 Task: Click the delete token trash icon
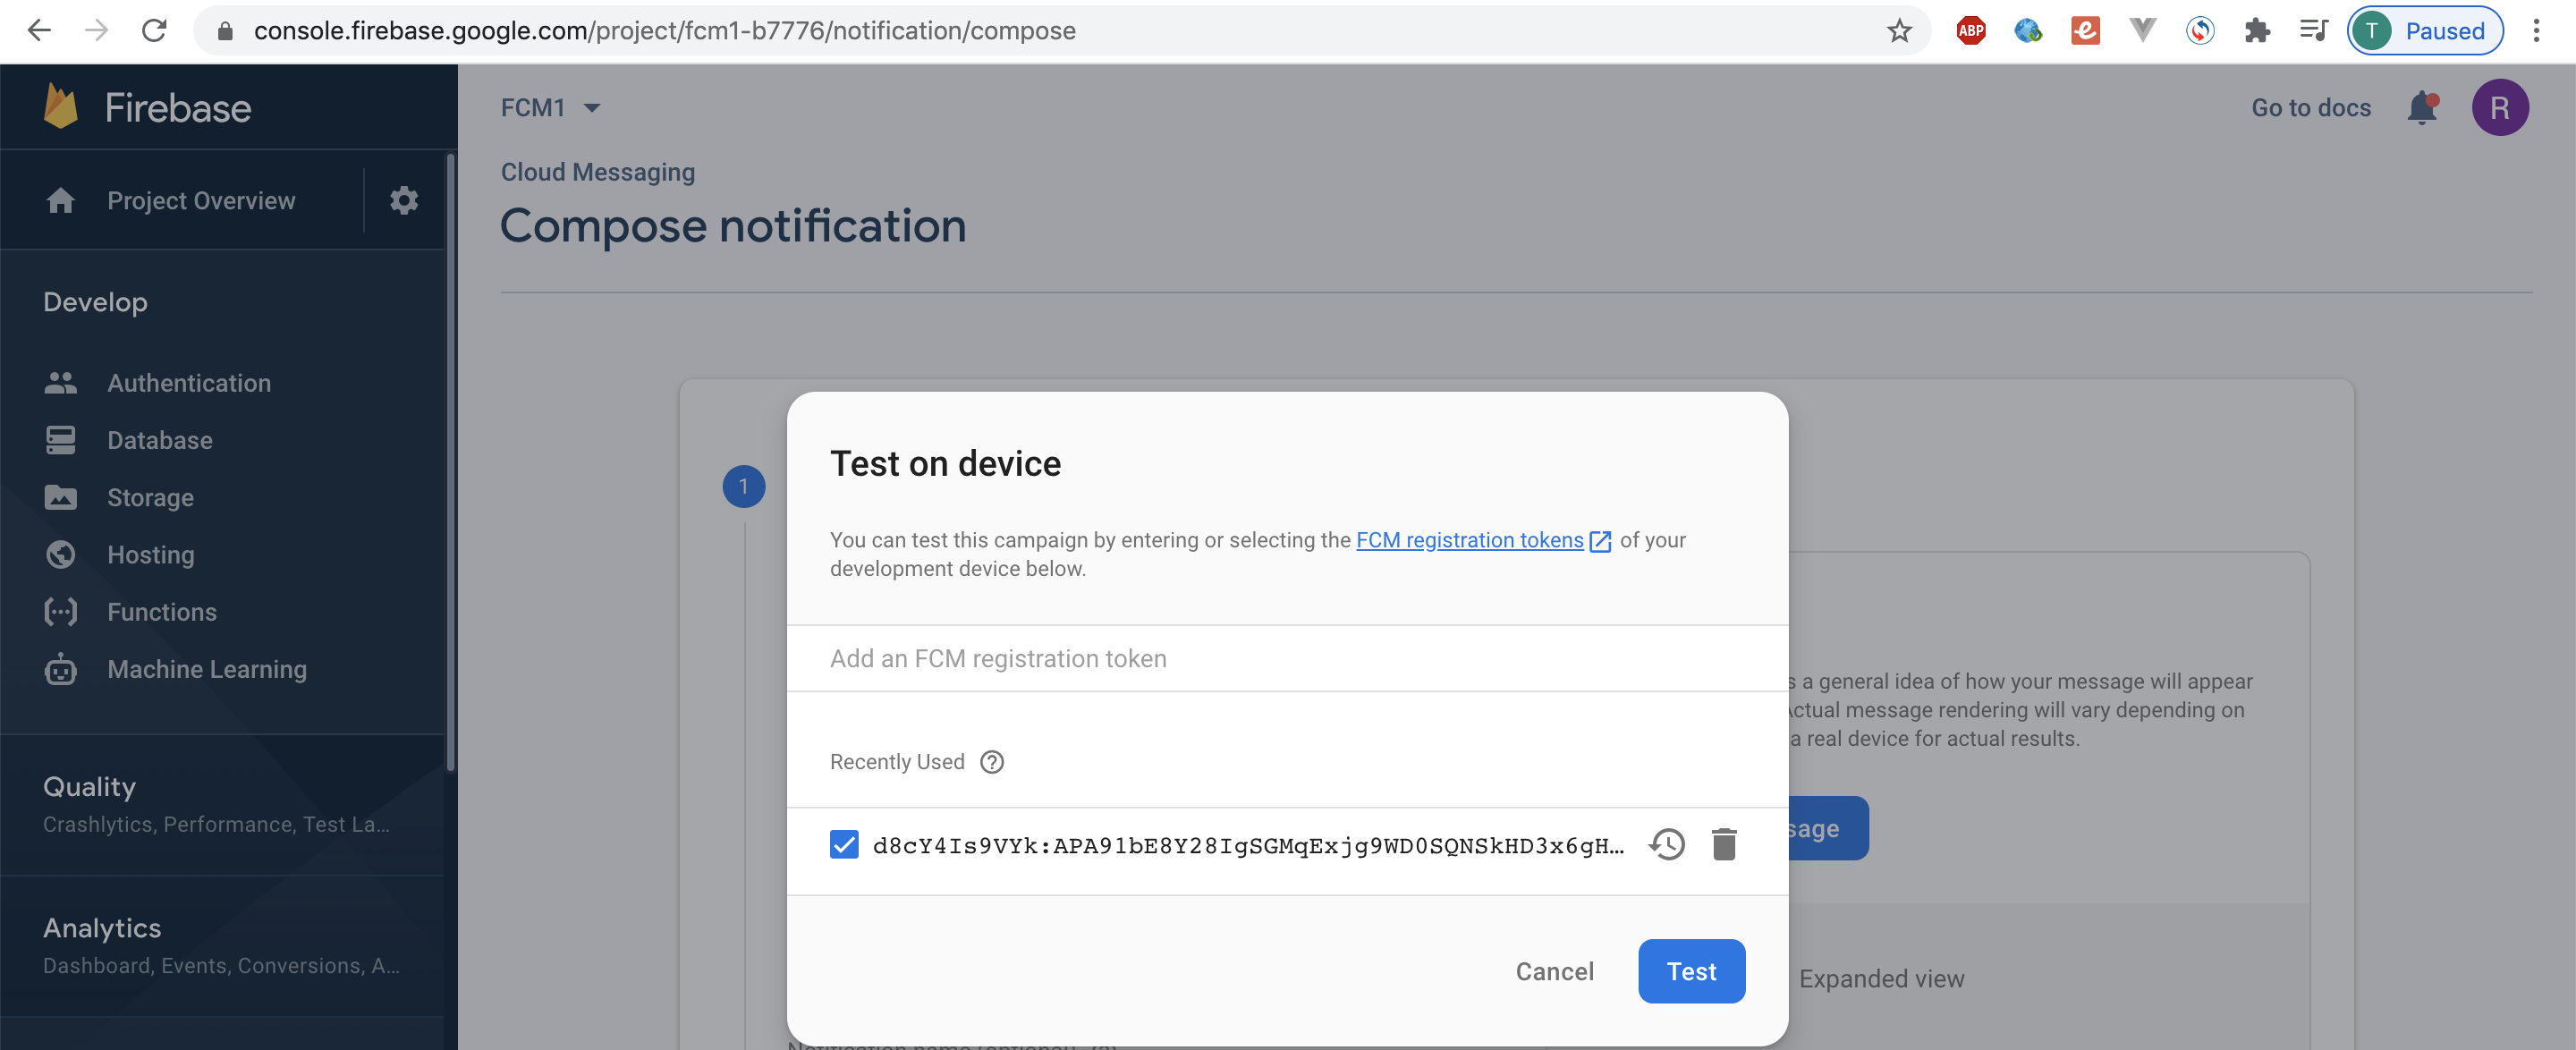point(1723,845)
